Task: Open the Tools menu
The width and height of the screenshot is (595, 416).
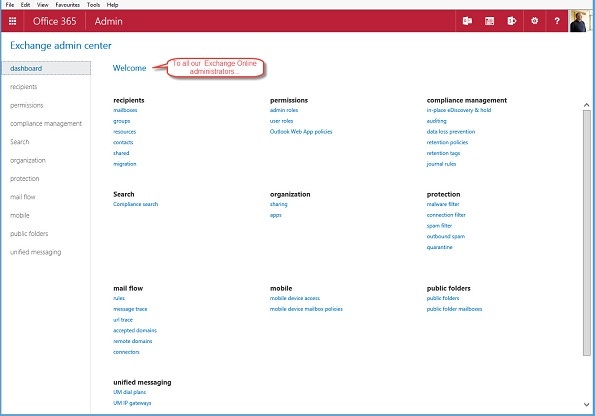Action: click(x=93, y=5)
